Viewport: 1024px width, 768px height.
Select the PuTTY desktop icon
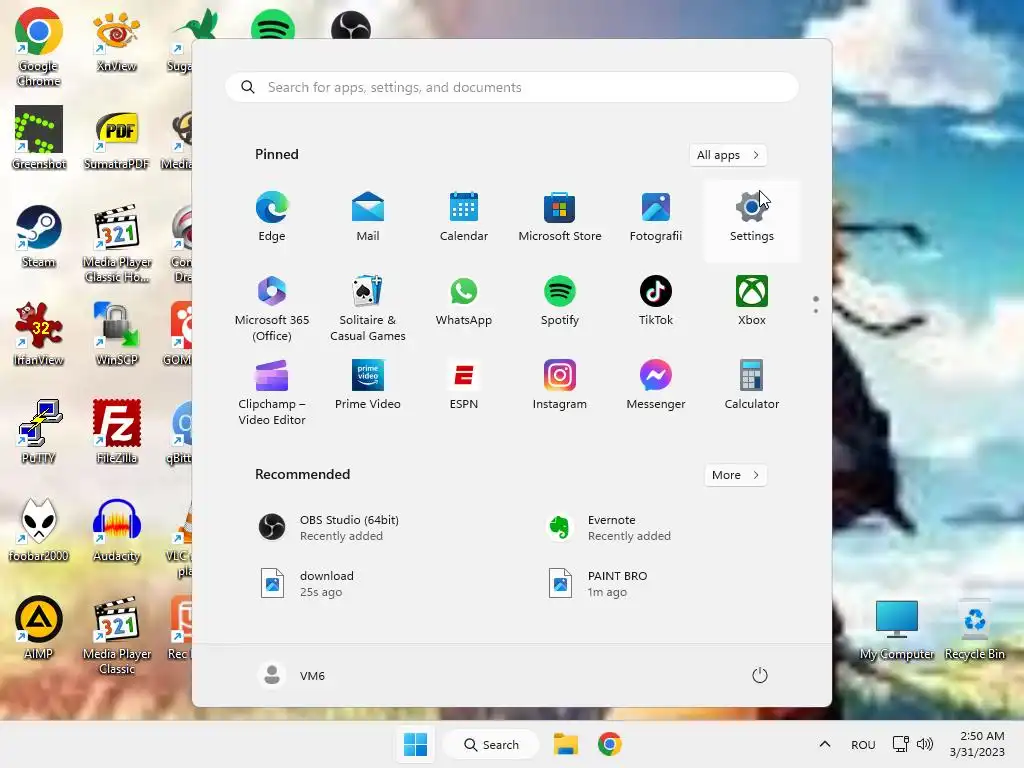pyautogui.click(x=39, y=432)
